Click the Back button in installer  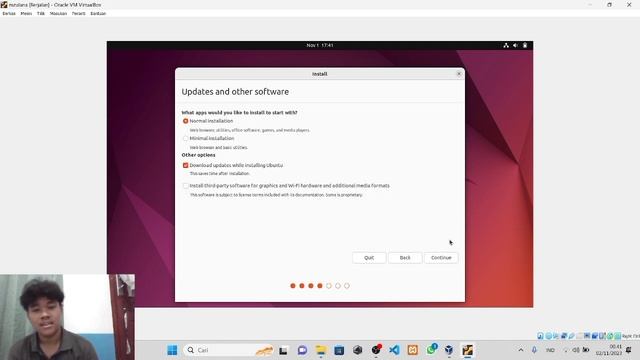(x=405, y=258)
